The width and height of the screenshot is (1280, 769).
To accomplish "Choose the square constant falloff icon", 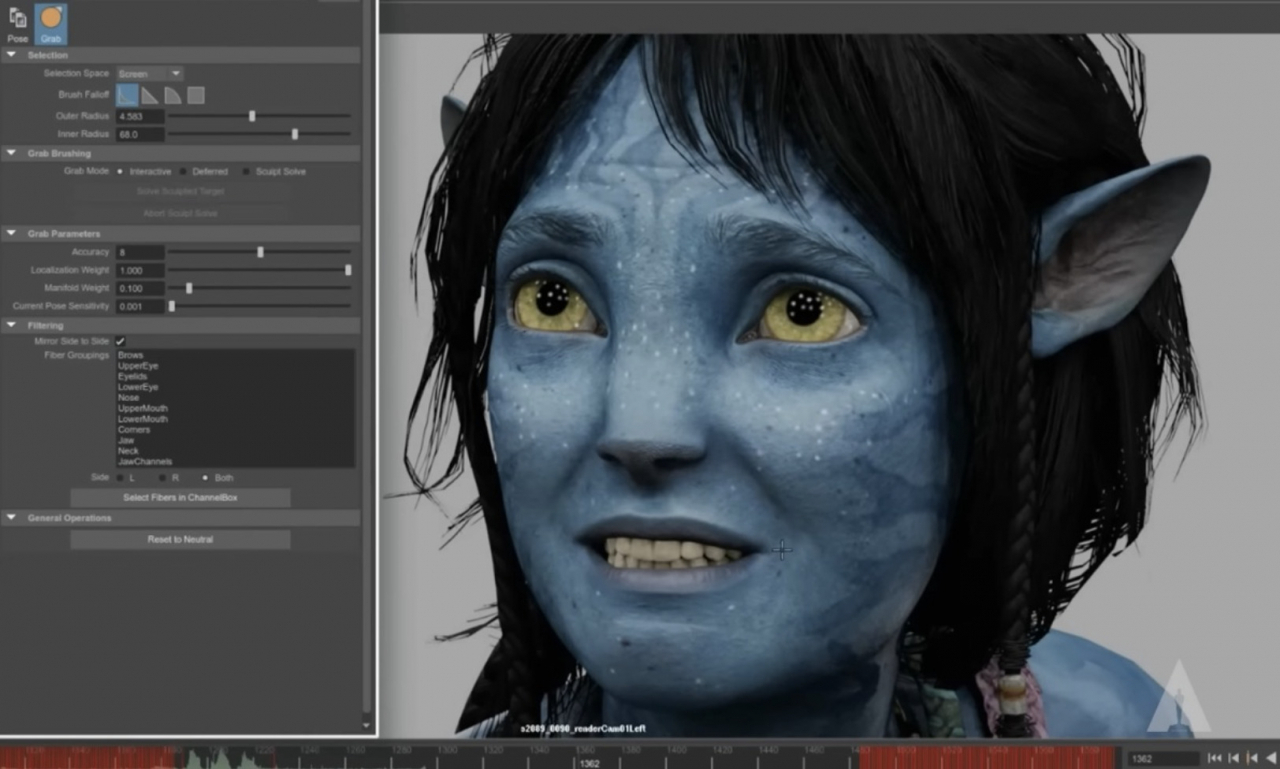I will [x=196, y=95].
